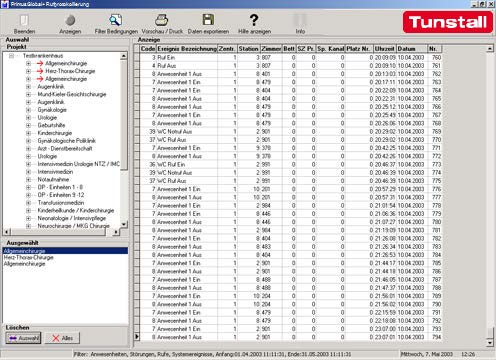Click Ereignis Bezeichnung column header
This screenshot has width=496, height=360.
coord(187,49)
